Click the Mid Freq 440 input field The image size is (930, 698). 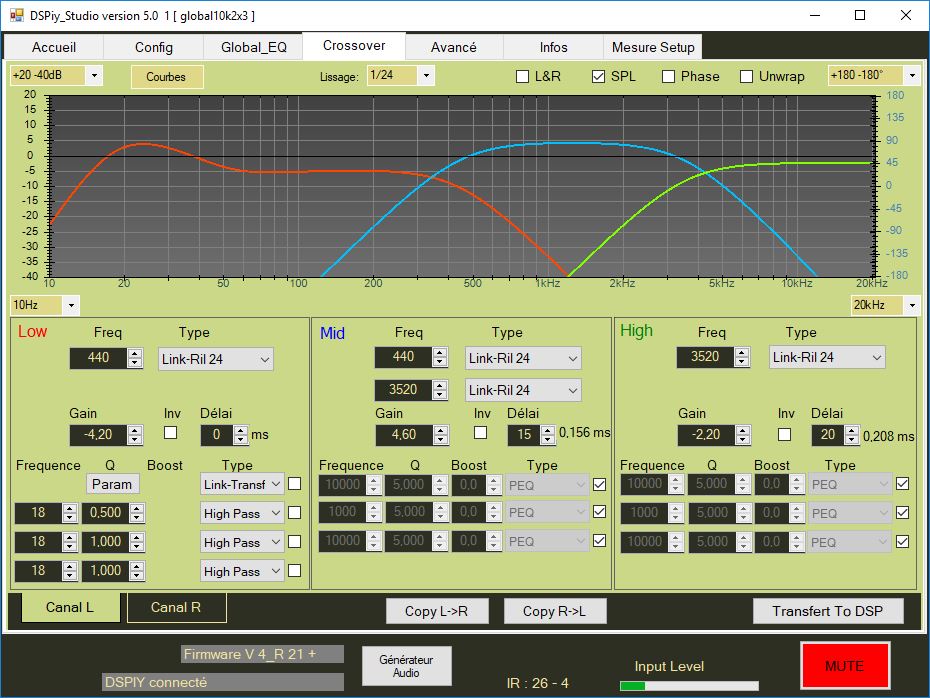pyautogui.click(x=401, y=357)
